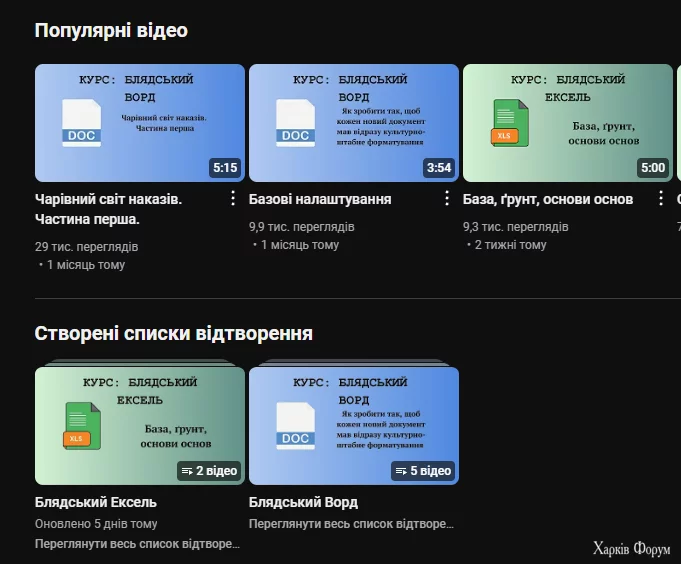Click video title 'Базові налаштування'

(x=320, y=199)
